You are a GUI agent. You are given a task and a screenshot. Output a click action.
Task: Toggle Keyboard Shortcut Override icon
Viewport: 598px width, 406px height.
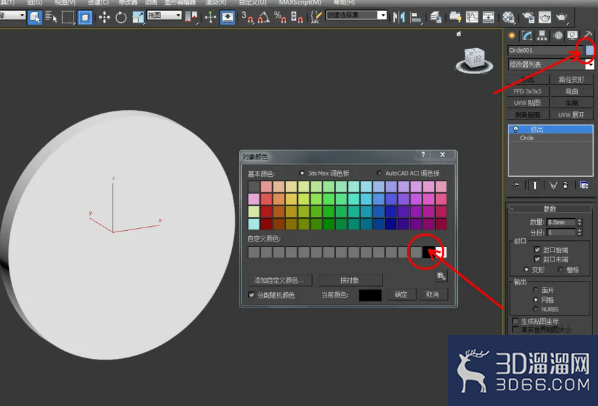(x=228, y=17)
